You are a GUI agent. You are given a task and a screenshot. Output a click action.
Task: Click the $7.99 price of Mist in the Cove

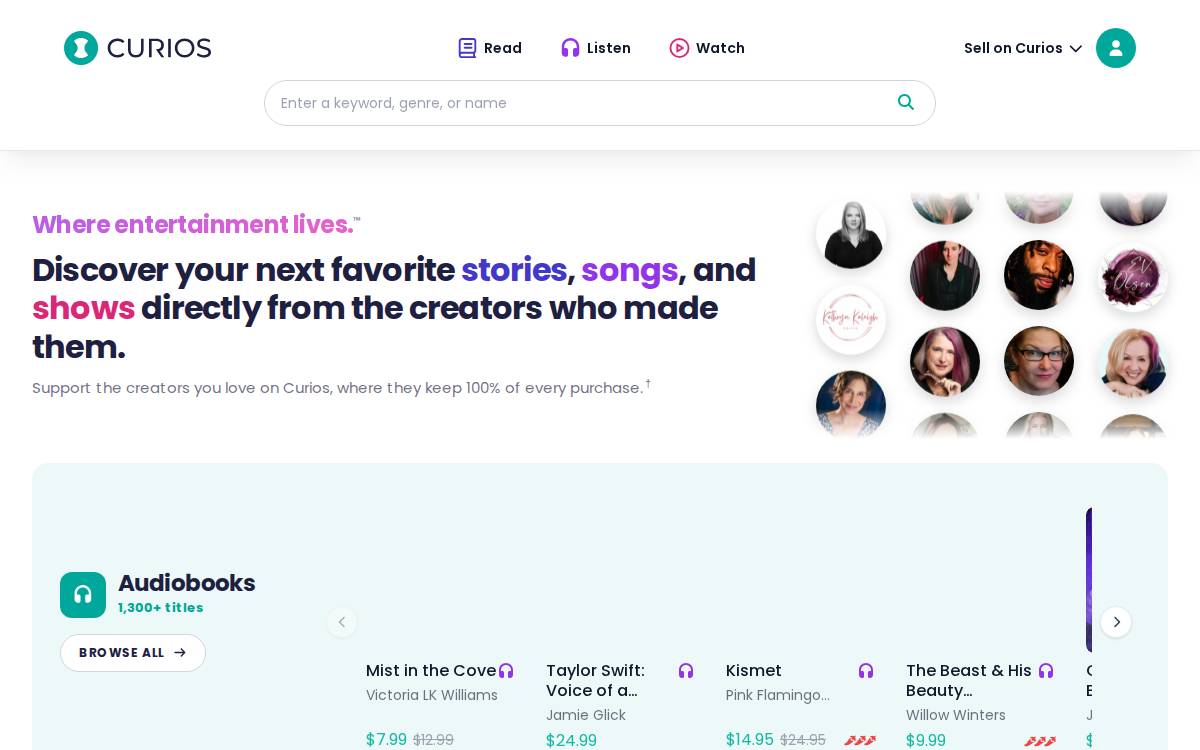pos(386,740)
